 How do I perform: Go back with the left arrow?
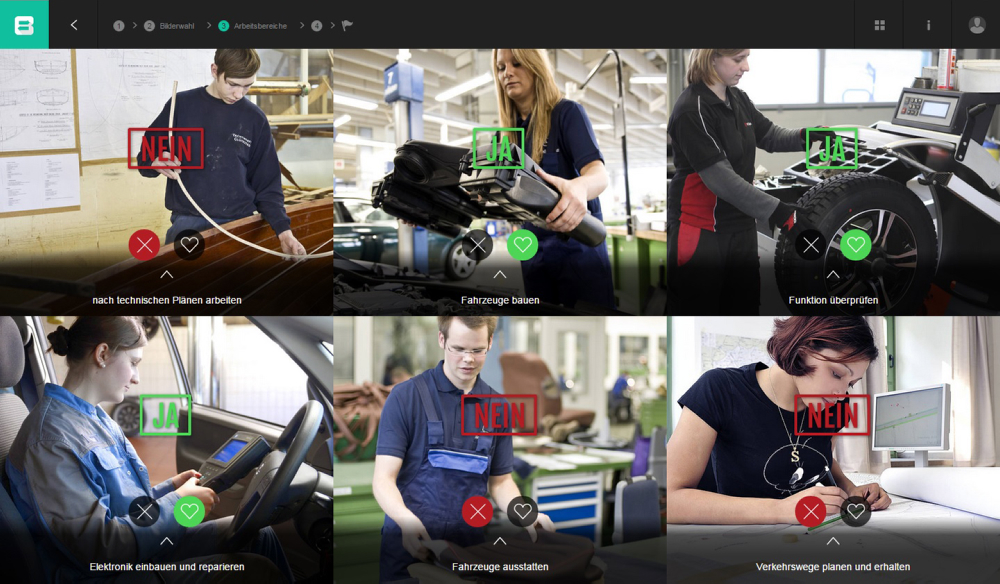click(x=74, y=25)
